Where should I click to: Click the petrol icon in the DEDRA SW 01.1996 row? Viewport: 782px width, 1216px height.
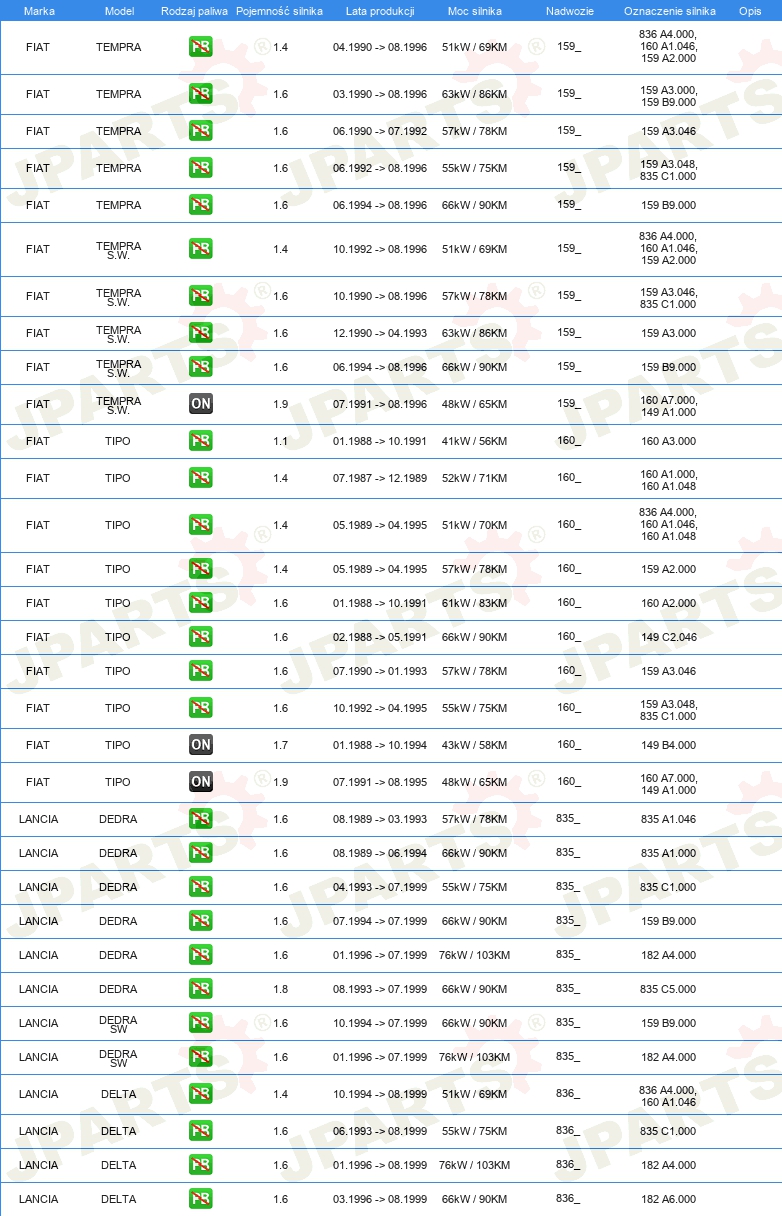tap(201, 1057)
